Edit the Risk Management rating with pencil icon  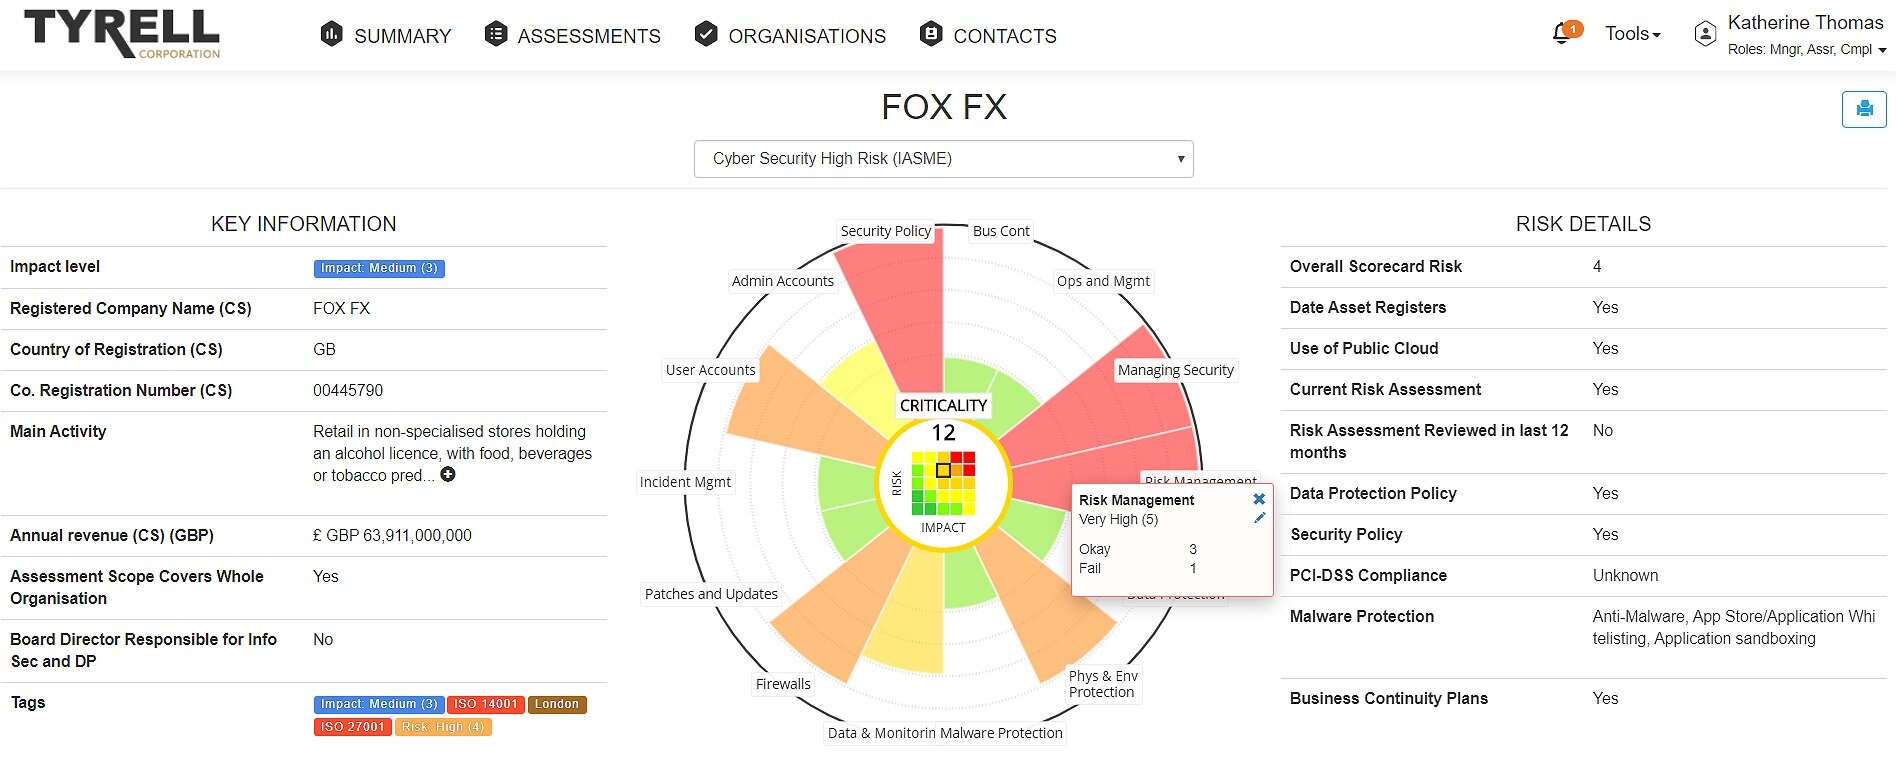1259,518
